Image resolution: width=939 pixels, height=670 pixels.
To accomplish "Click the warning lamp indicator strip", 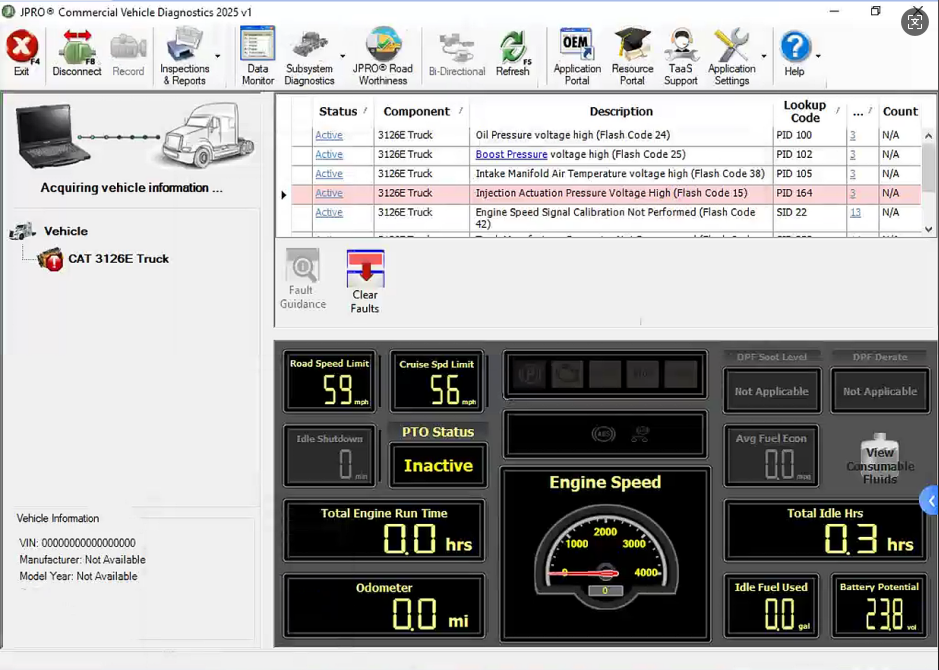I will coord(605,375).
